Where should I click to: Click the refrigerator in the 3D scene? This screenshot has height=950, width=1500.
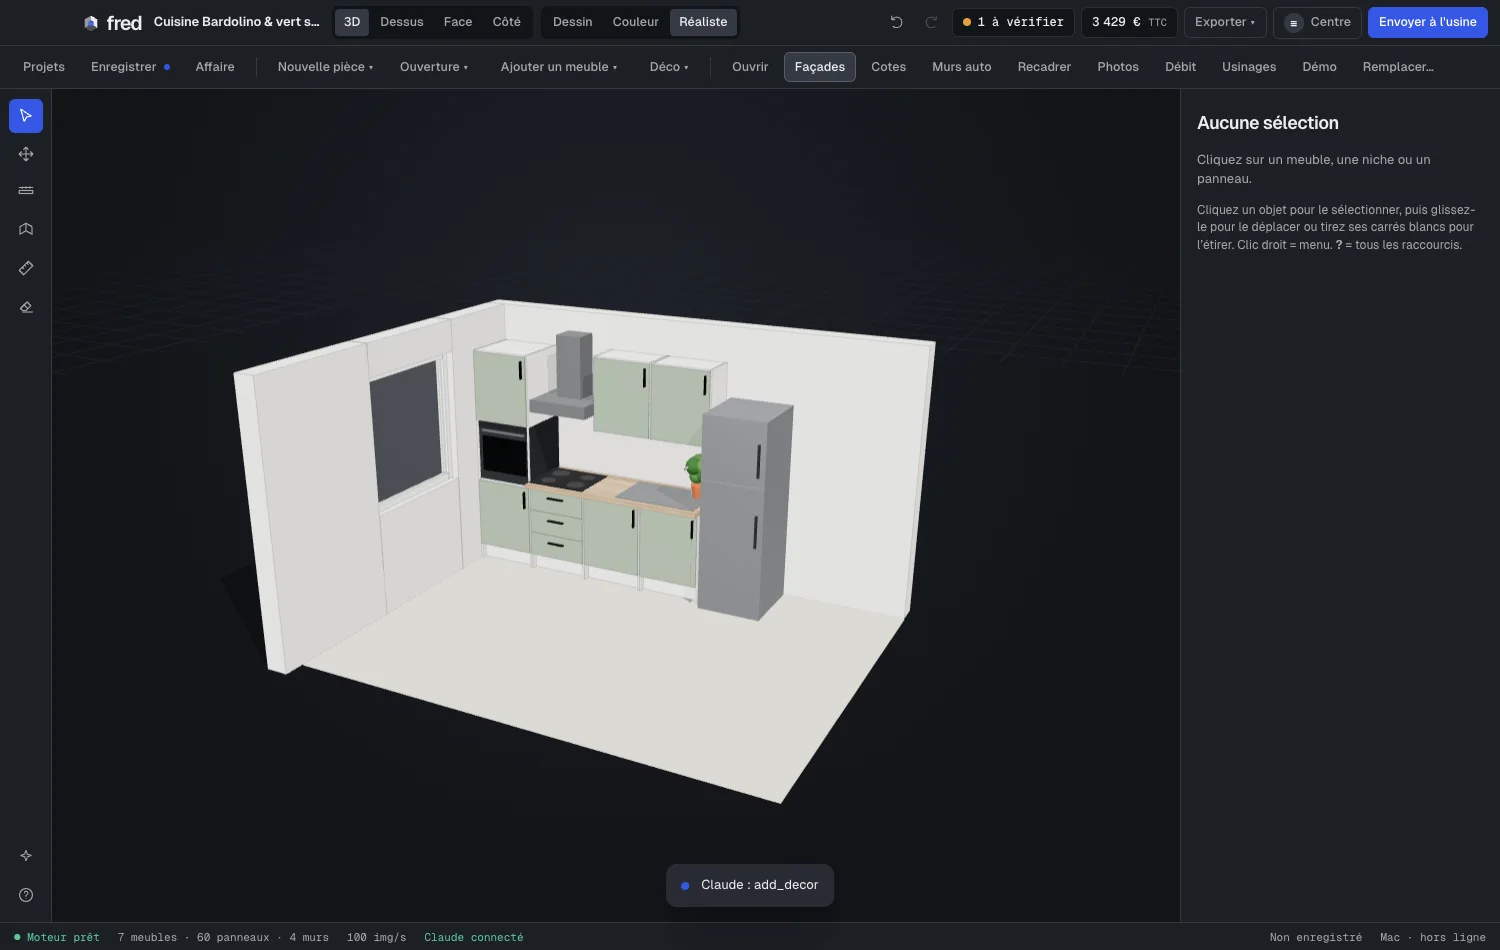coord(745,510)
